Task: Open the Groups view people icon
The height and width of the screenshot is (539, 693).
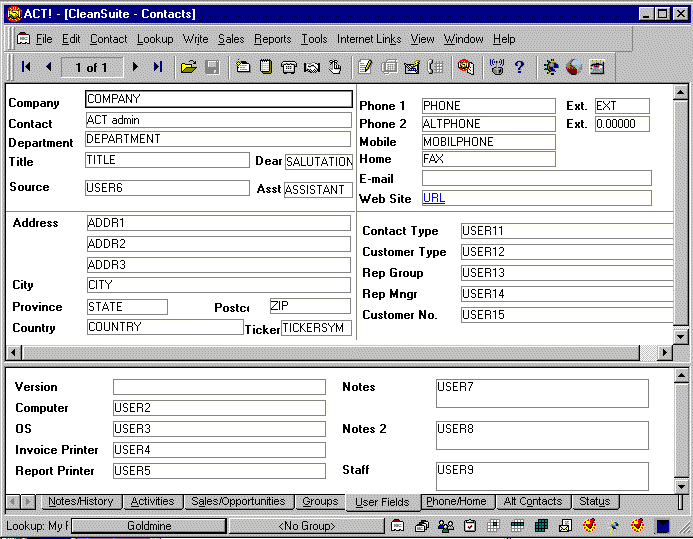Action: click(446, 526)
